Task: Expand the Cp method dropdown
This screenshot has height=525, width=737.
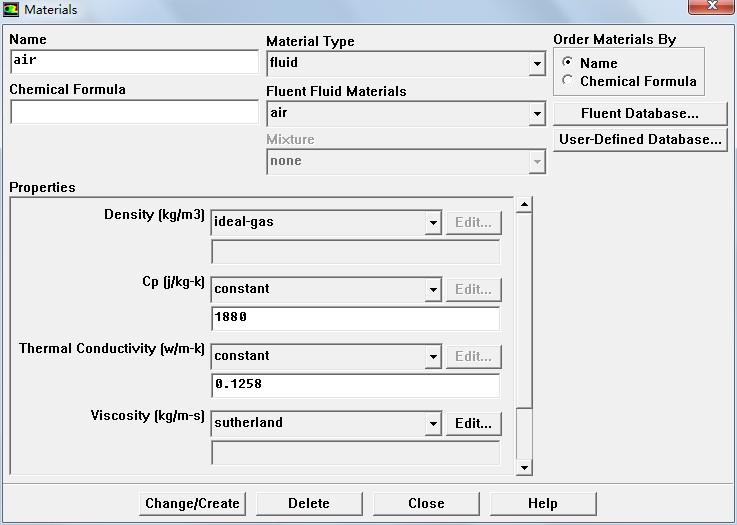Action: (x=433, y=290)
